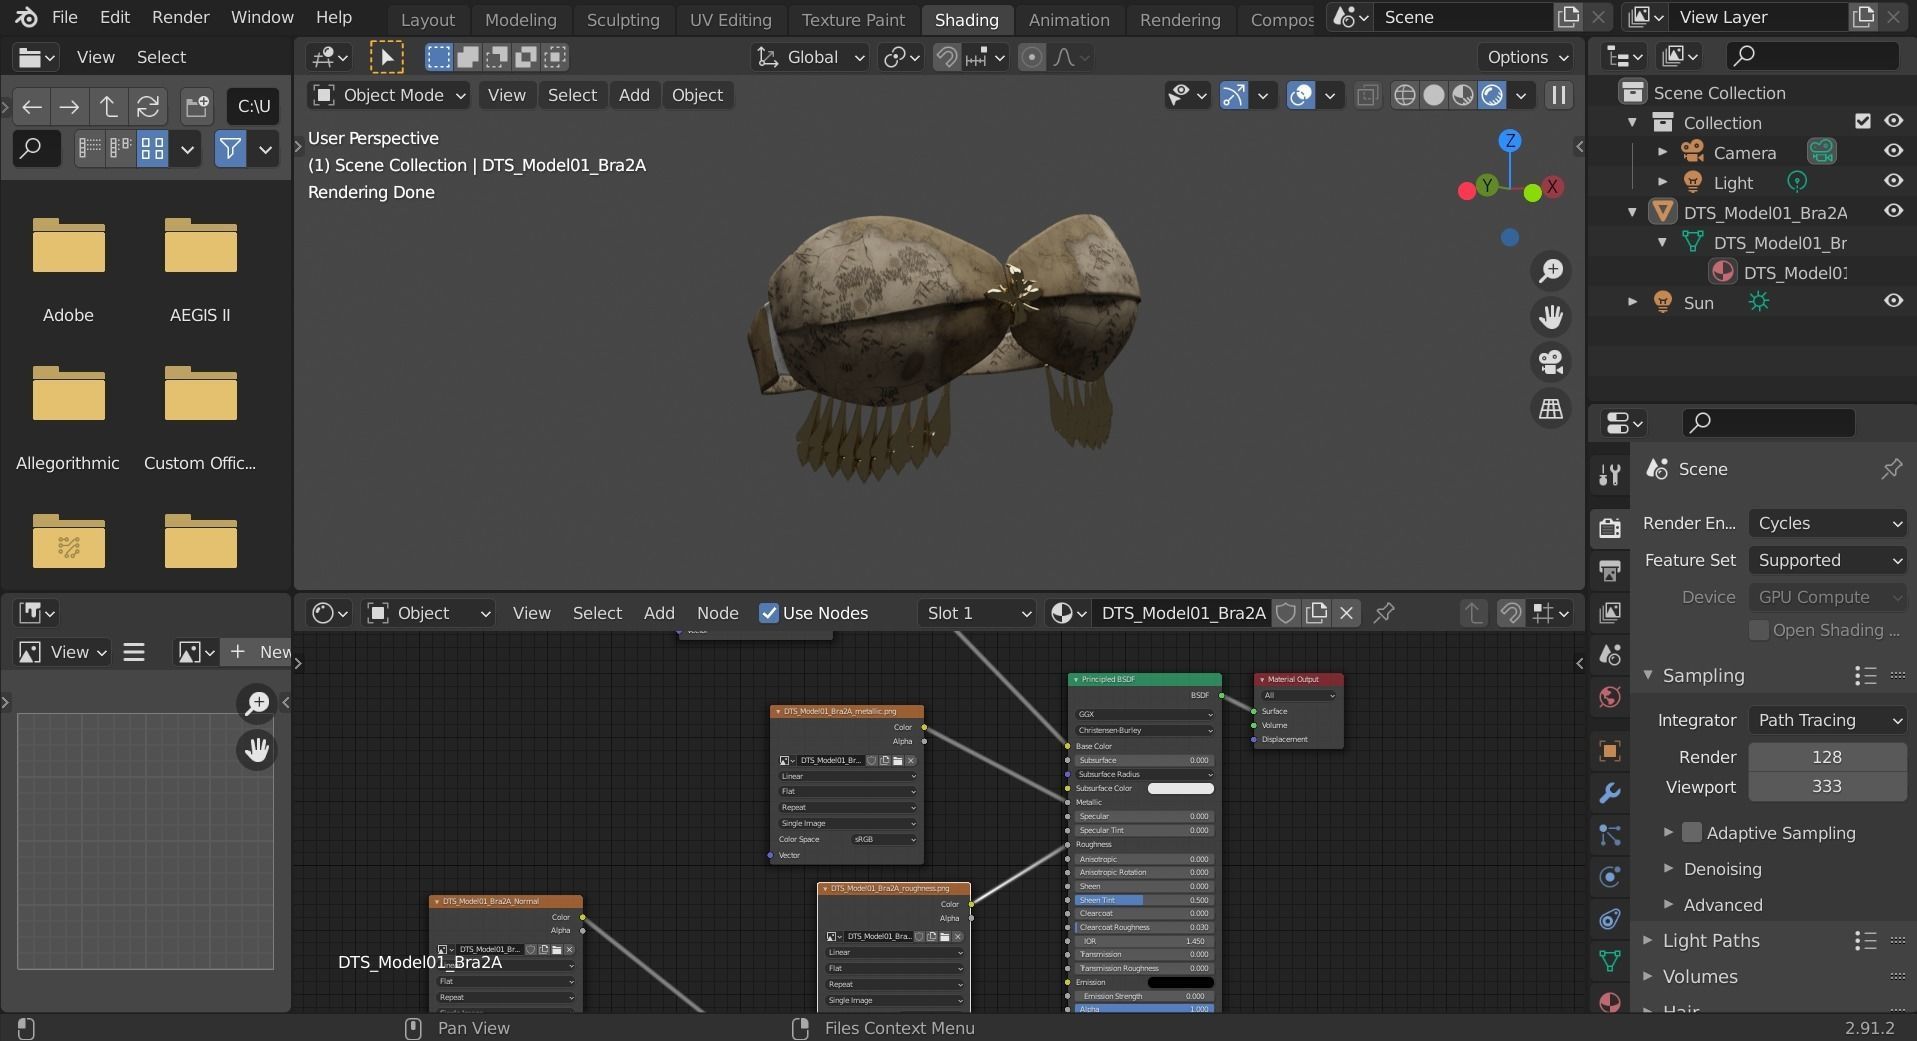Toggle perspective/orthographic grid icon in viewport
This screenshot has width=1917, height=1041.
(x=1551, y=408)
